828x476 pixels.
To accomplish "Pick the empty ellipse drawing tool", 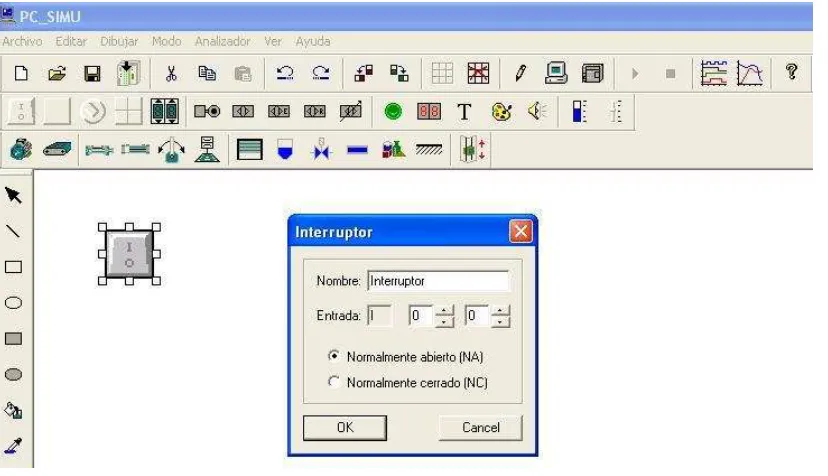I will [x=13, y=303].
